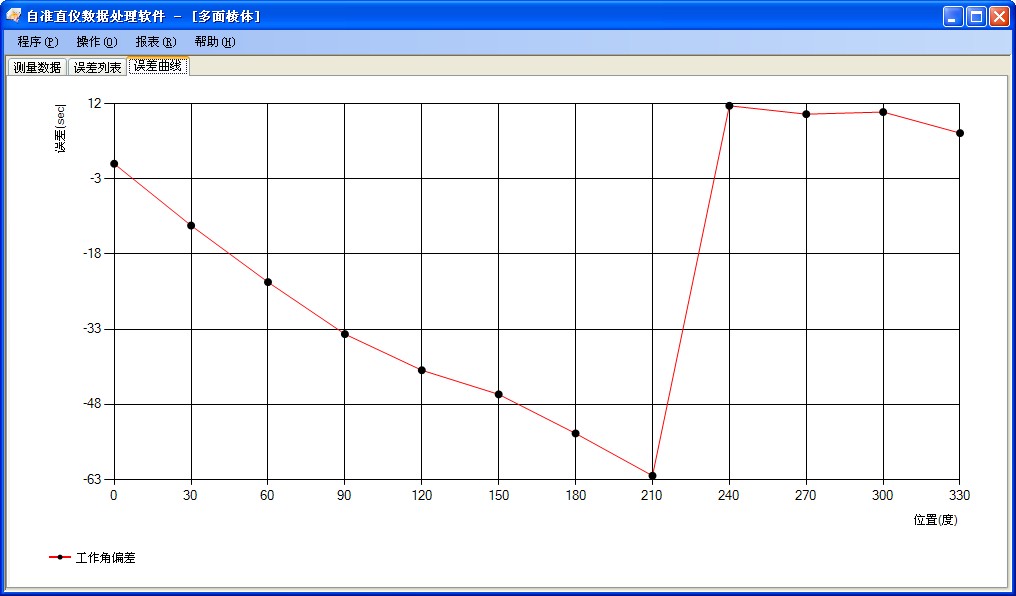Screen dimensions: 1016x596
Task: Click the last data point at 330 degrees
Action: [x=960, y=132]
